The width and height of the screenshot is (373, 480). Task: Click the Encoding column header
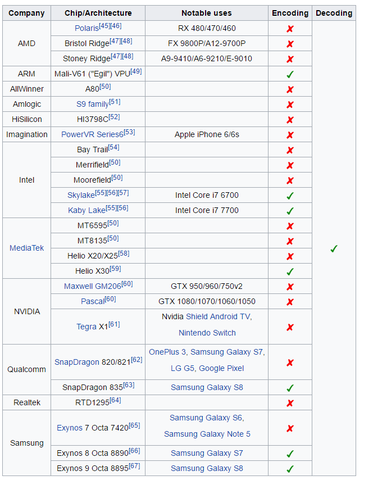(x=290, y=13)
